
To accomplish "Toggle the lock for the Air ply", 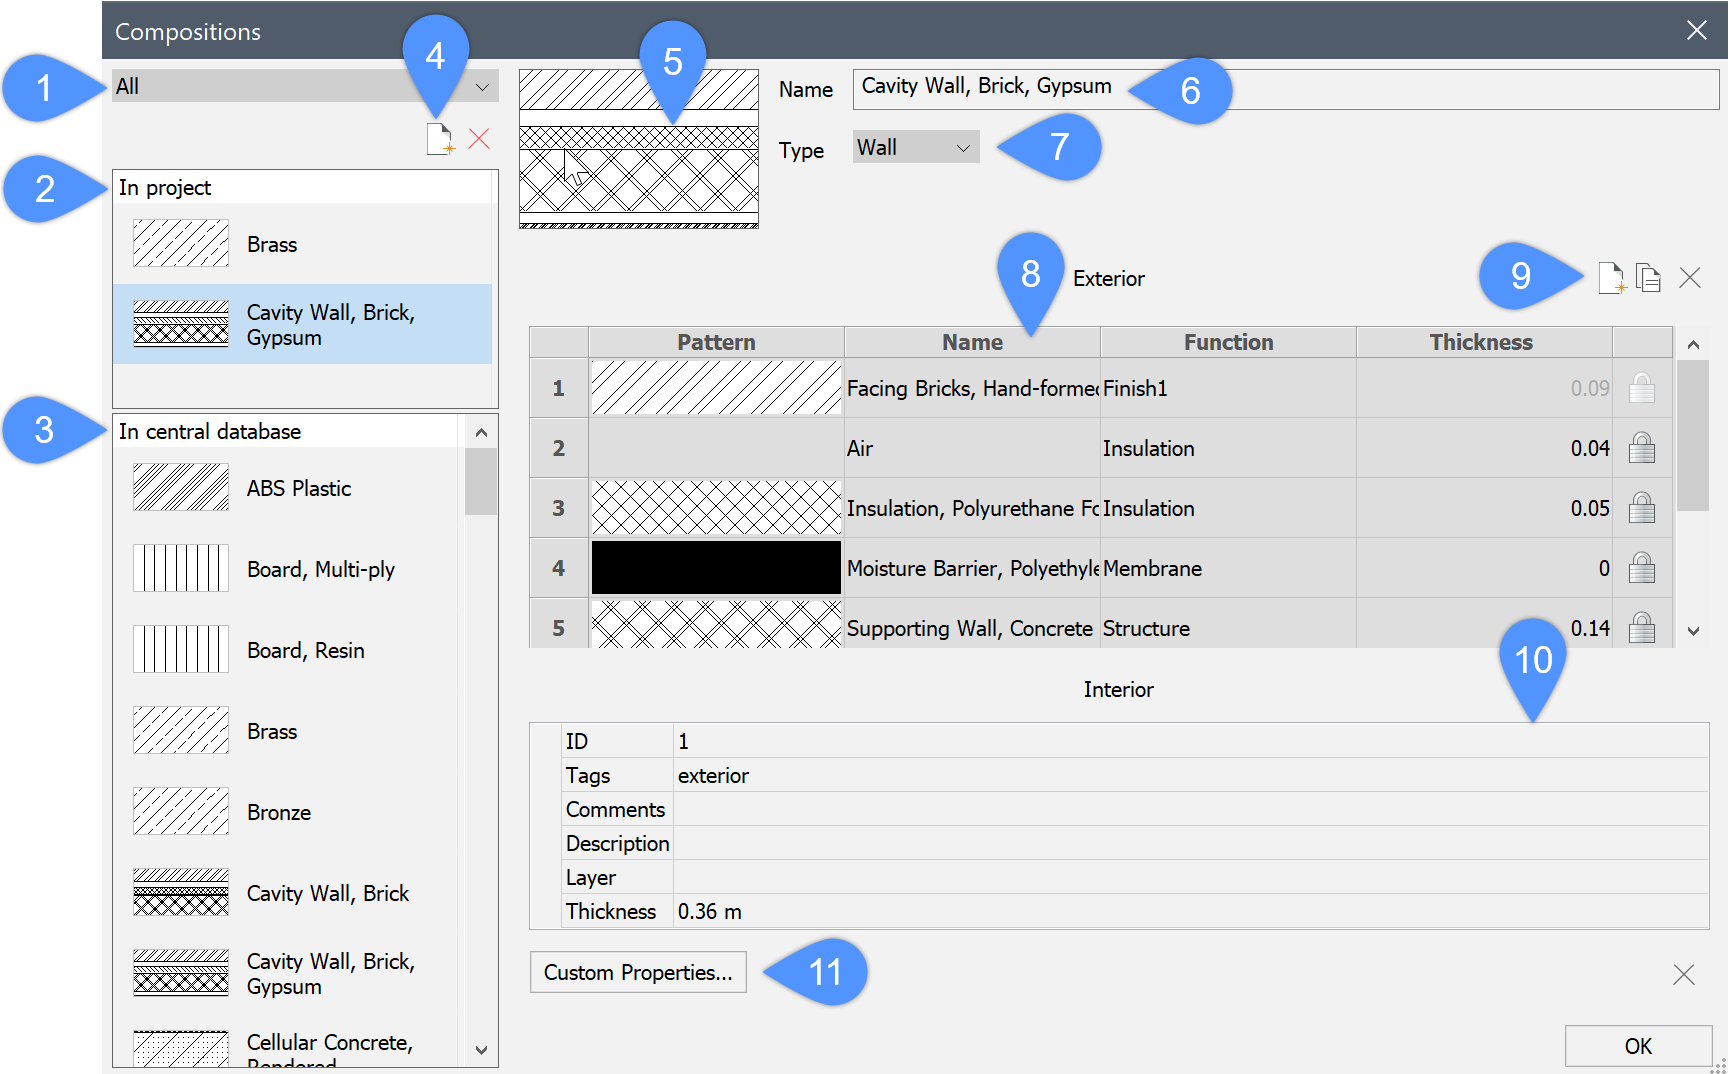I will pos(1641,448).
